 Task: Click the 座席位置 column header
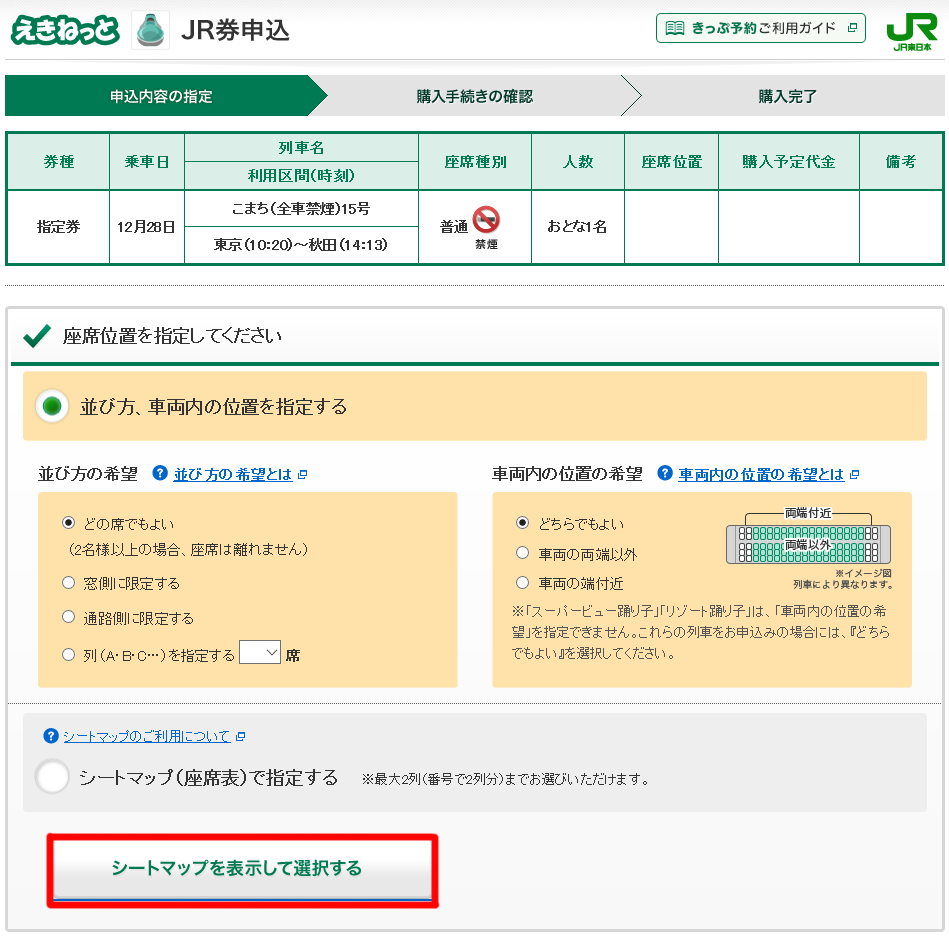[x=671, y=162]
